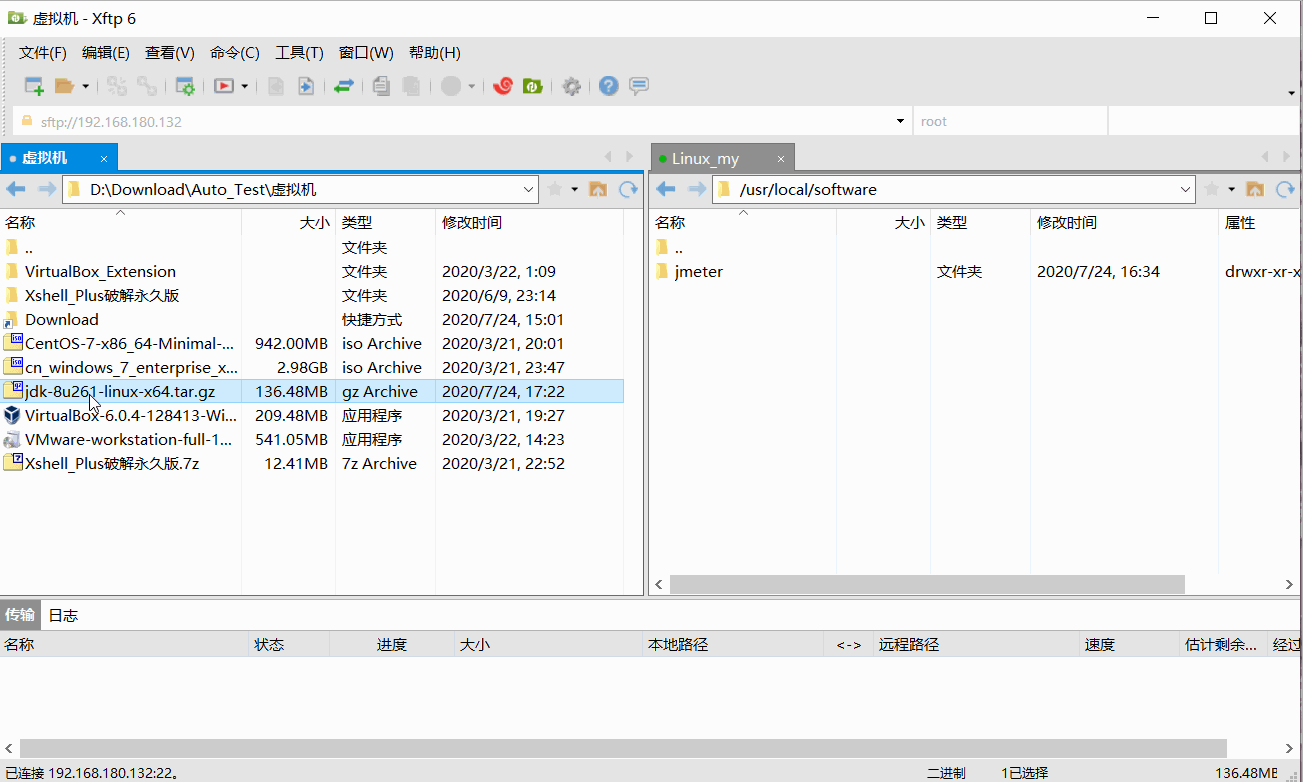This screenshot has height=782, width=1303.
Task: Close the Linux_my tab
Action: coord(781,159)
